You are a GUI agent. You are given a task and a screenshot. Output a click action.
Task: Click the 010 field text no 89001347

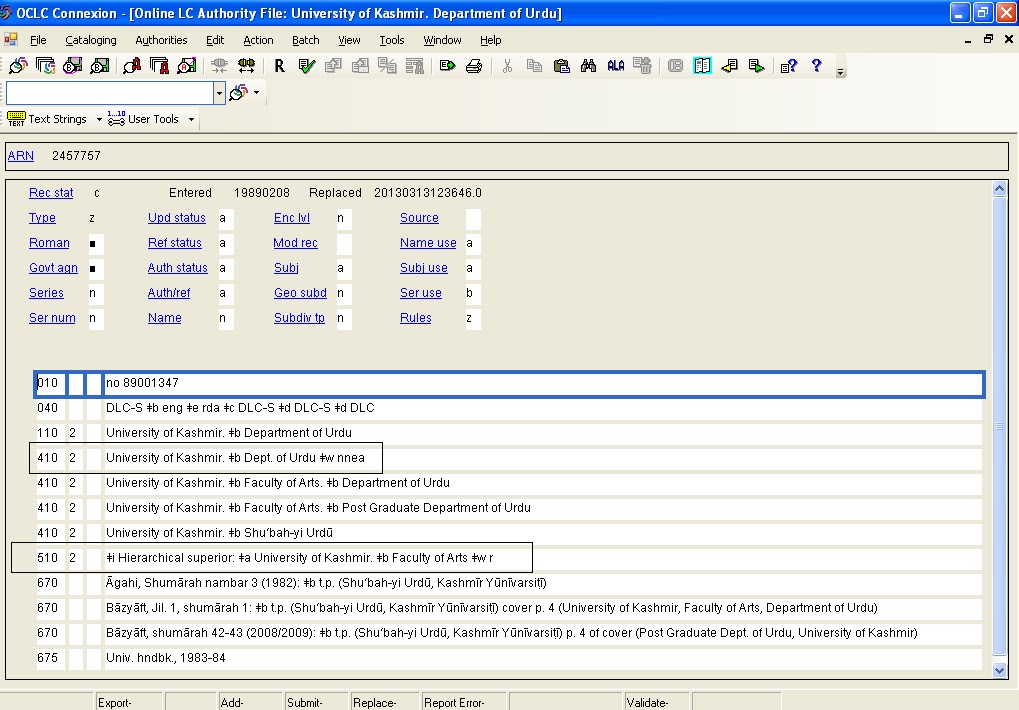[x=142, y=383]
